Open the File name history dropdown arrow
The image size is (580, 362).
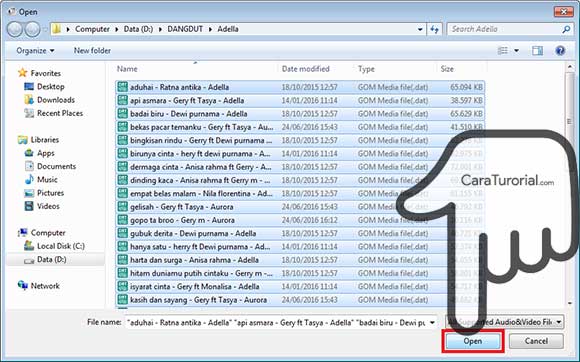coord(432,322)
